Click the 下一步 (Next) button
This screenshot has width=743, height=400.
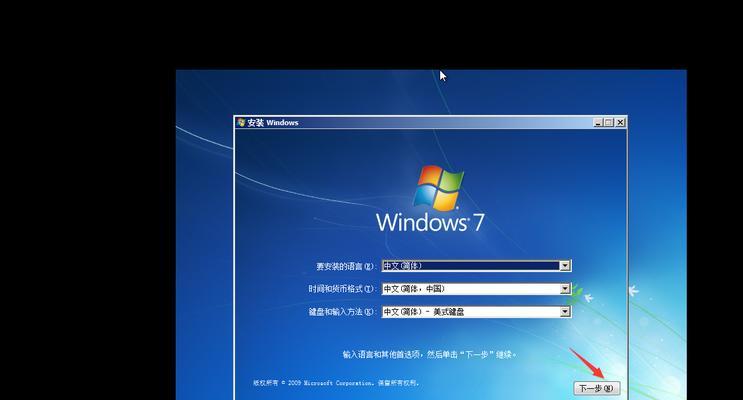tap(597, 388)
